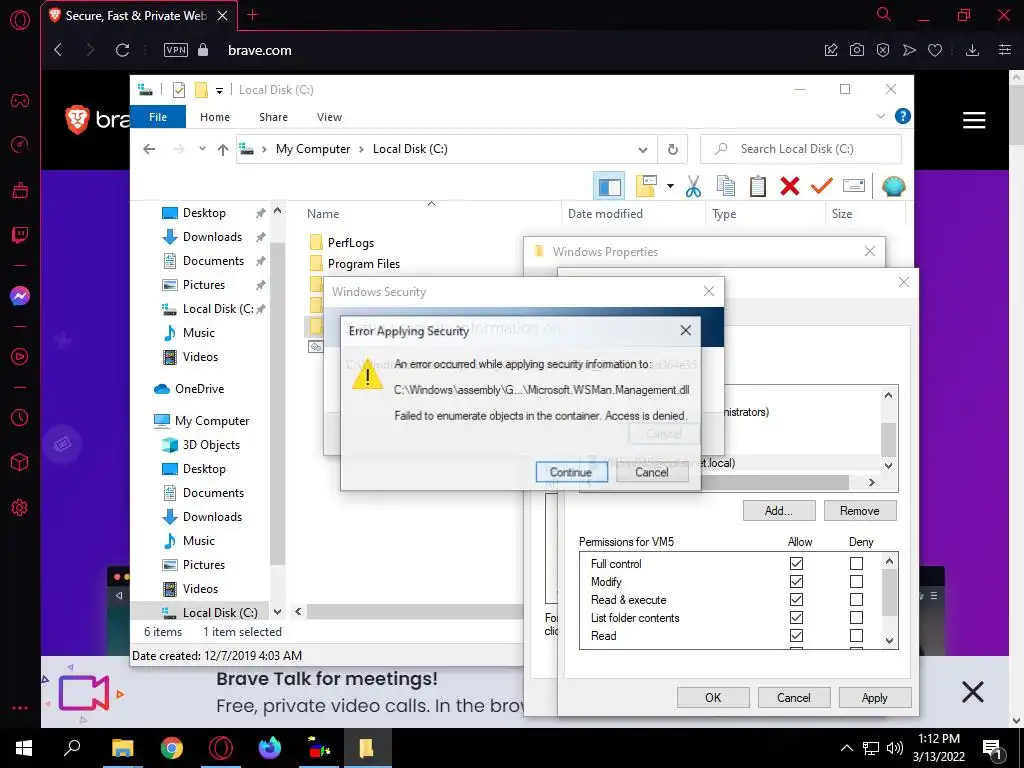
Task: Click Continue in Error Applying Security dialog
Action: tap(571, 472)
